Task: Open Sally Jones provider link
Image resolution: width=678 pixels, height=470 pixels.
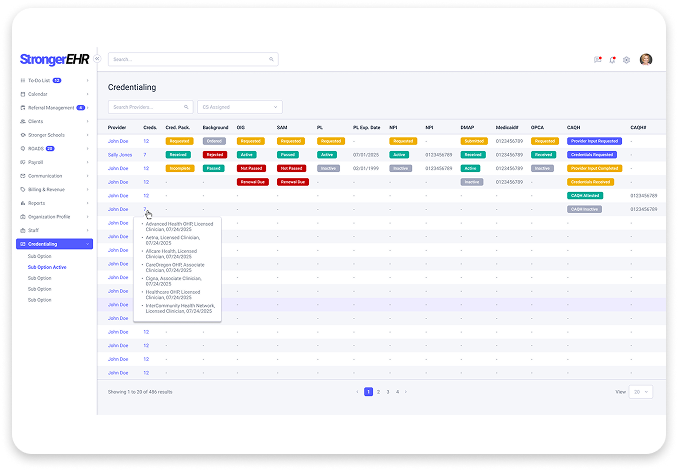Action: click(x=121, y=155)
